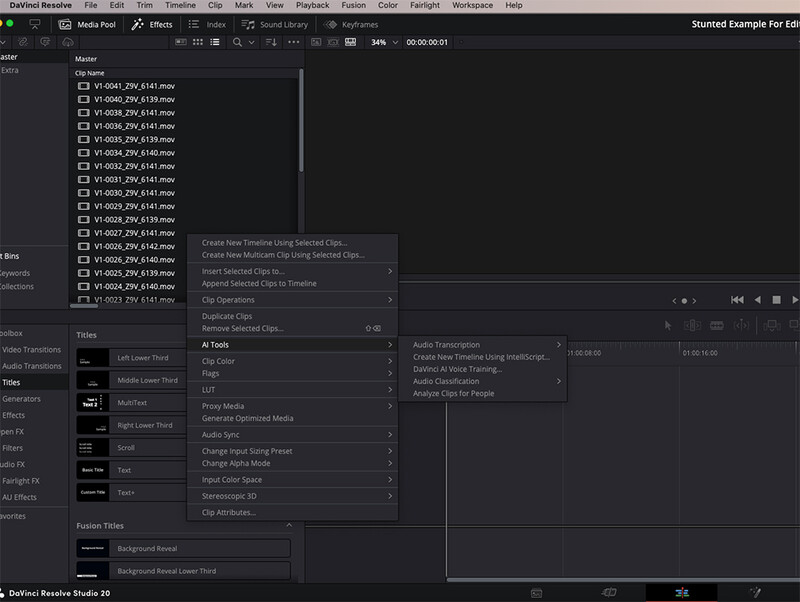
Task: Switch media pool to list view
Action: (x=215, y=42)
